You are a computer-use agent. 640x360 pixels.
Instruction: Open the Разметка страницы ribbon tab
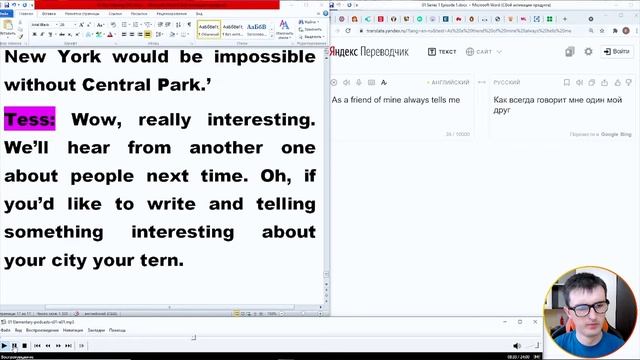point(82,13)
